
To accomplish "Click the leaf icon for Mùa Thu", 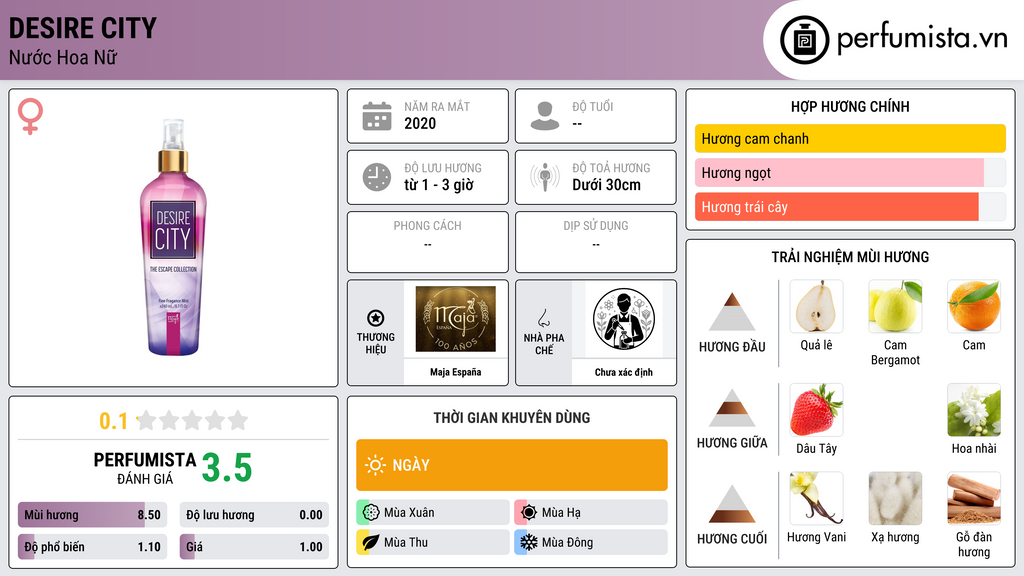I will coord(371,542).
